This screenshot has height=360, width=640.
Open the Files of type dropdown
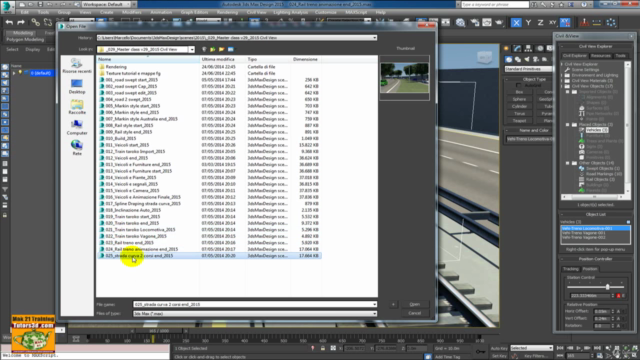click(x=374, y=313)
